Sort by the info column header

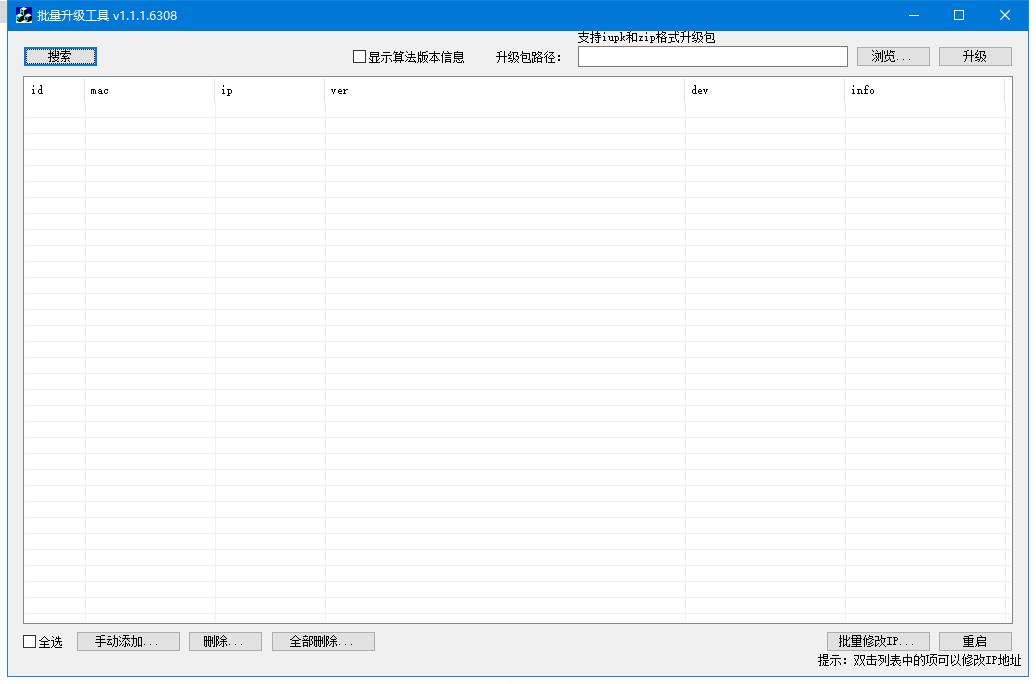pos(925,91)
